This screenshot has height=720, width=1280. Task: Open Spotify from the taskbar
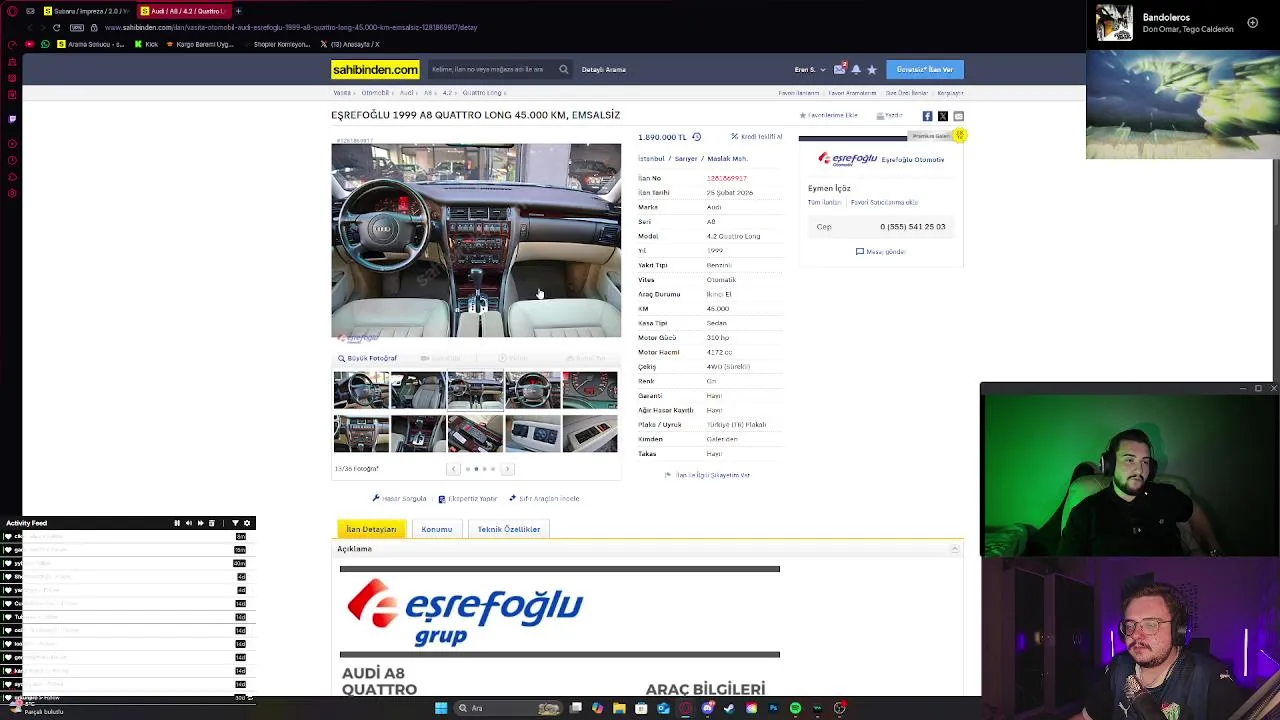(x=795, y=708)
